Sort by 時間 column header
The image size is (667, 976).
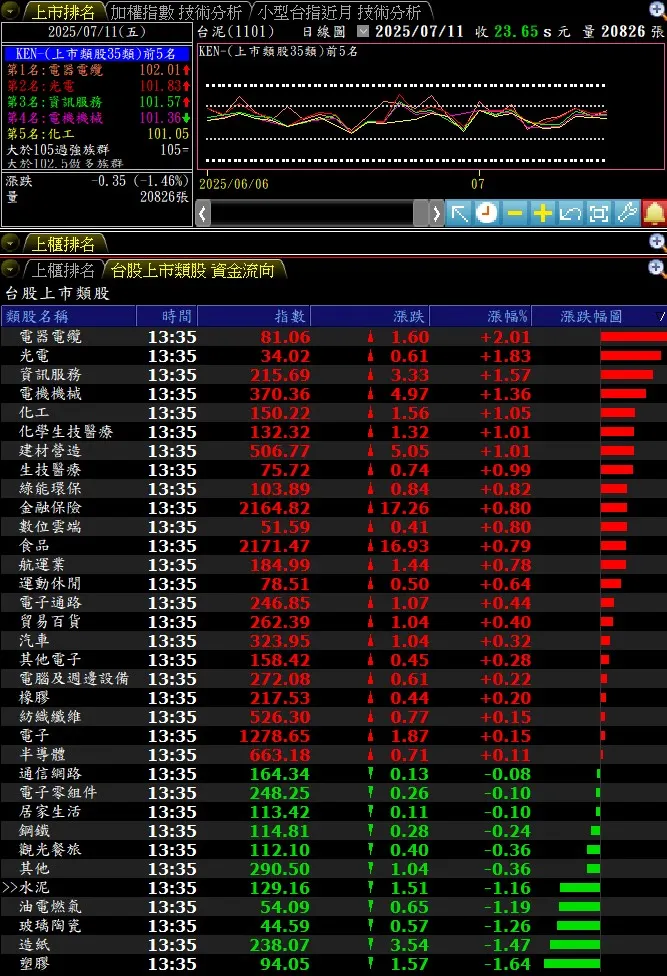point(167,316)
